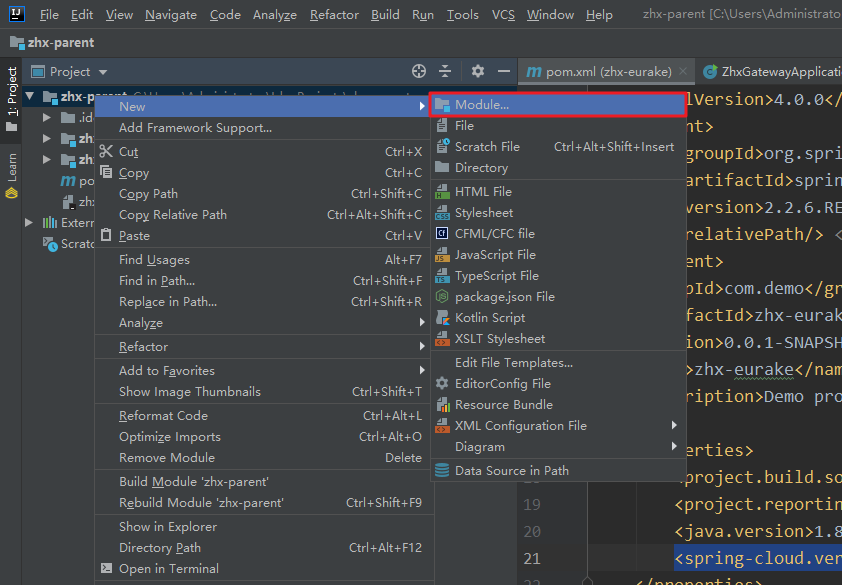Expand Add to Favorites submenu arrow
The image size is (842, 585).
(422, 370)
